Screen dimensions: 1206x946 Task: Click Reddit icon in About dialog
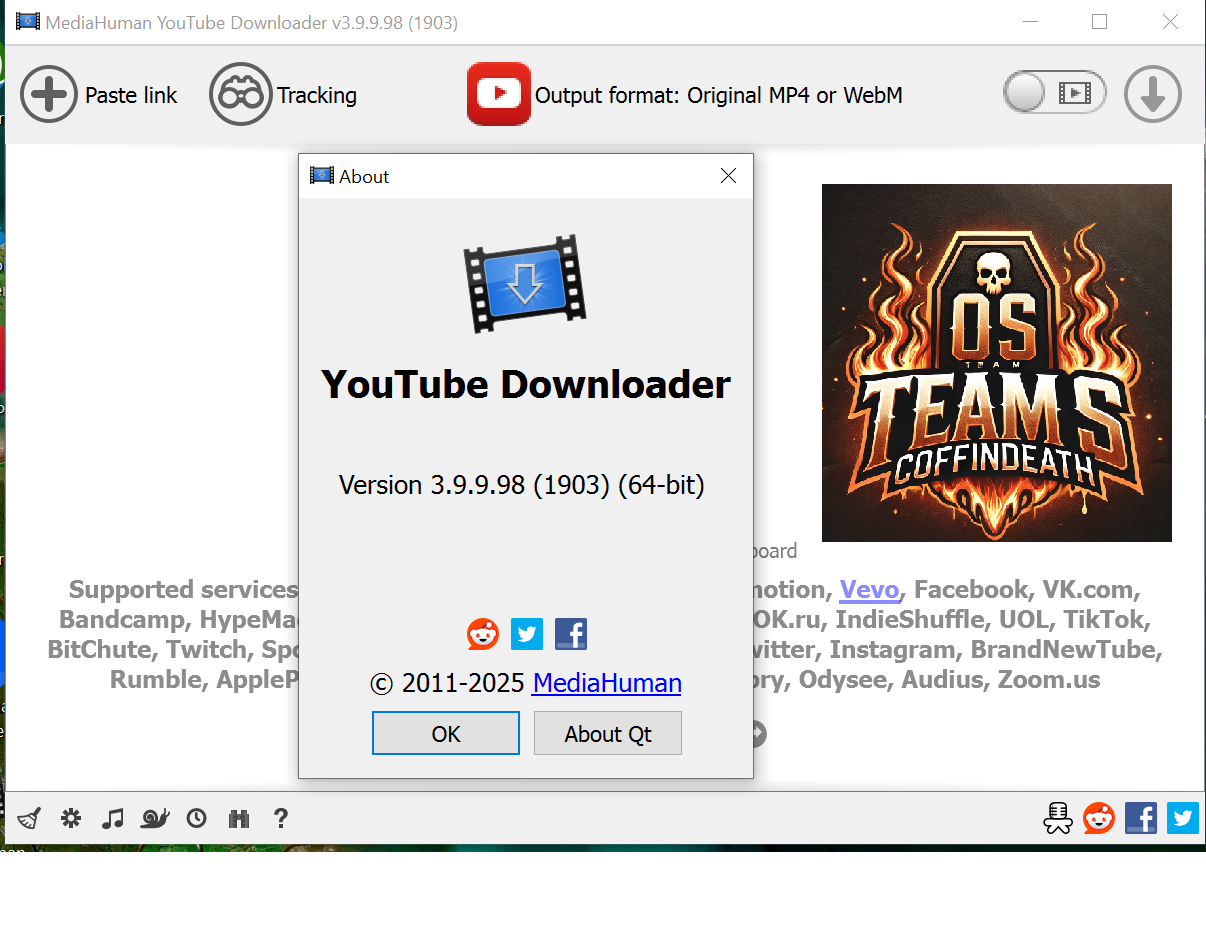pyautogui.click(x=483, y=634)
